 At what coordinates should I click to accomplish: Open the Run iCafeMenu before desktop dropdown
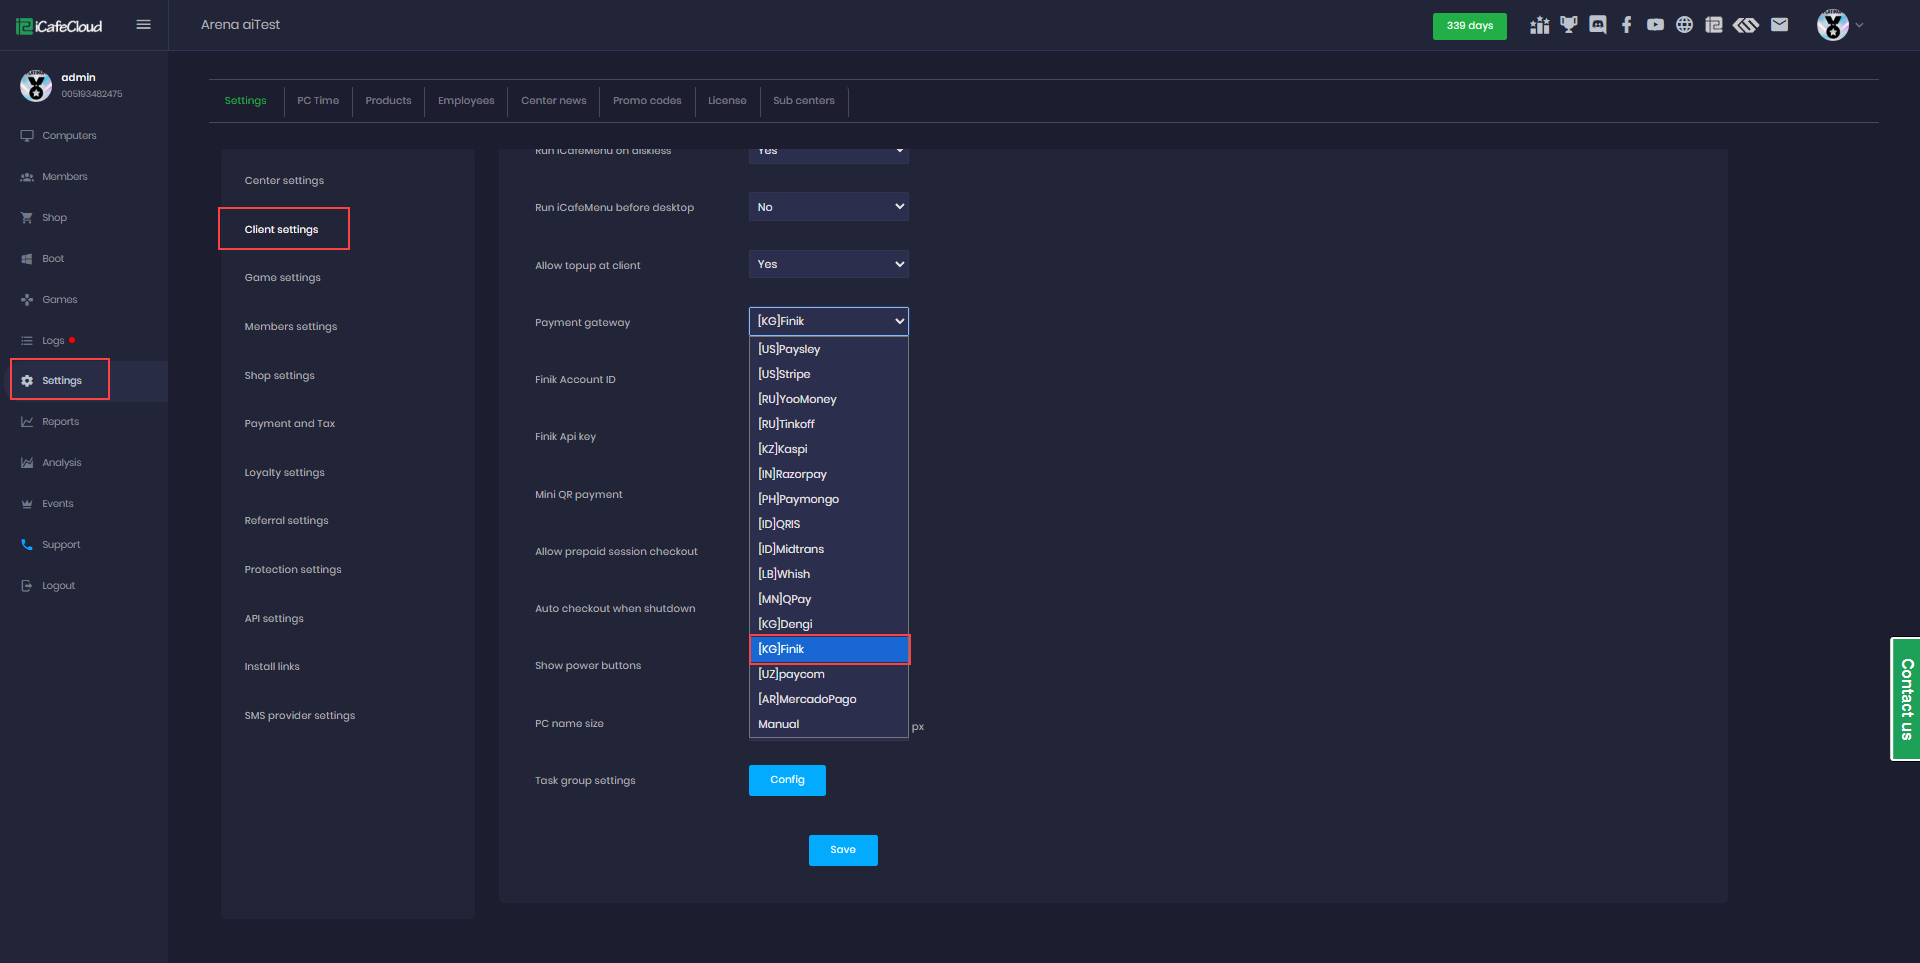point(828,207)
